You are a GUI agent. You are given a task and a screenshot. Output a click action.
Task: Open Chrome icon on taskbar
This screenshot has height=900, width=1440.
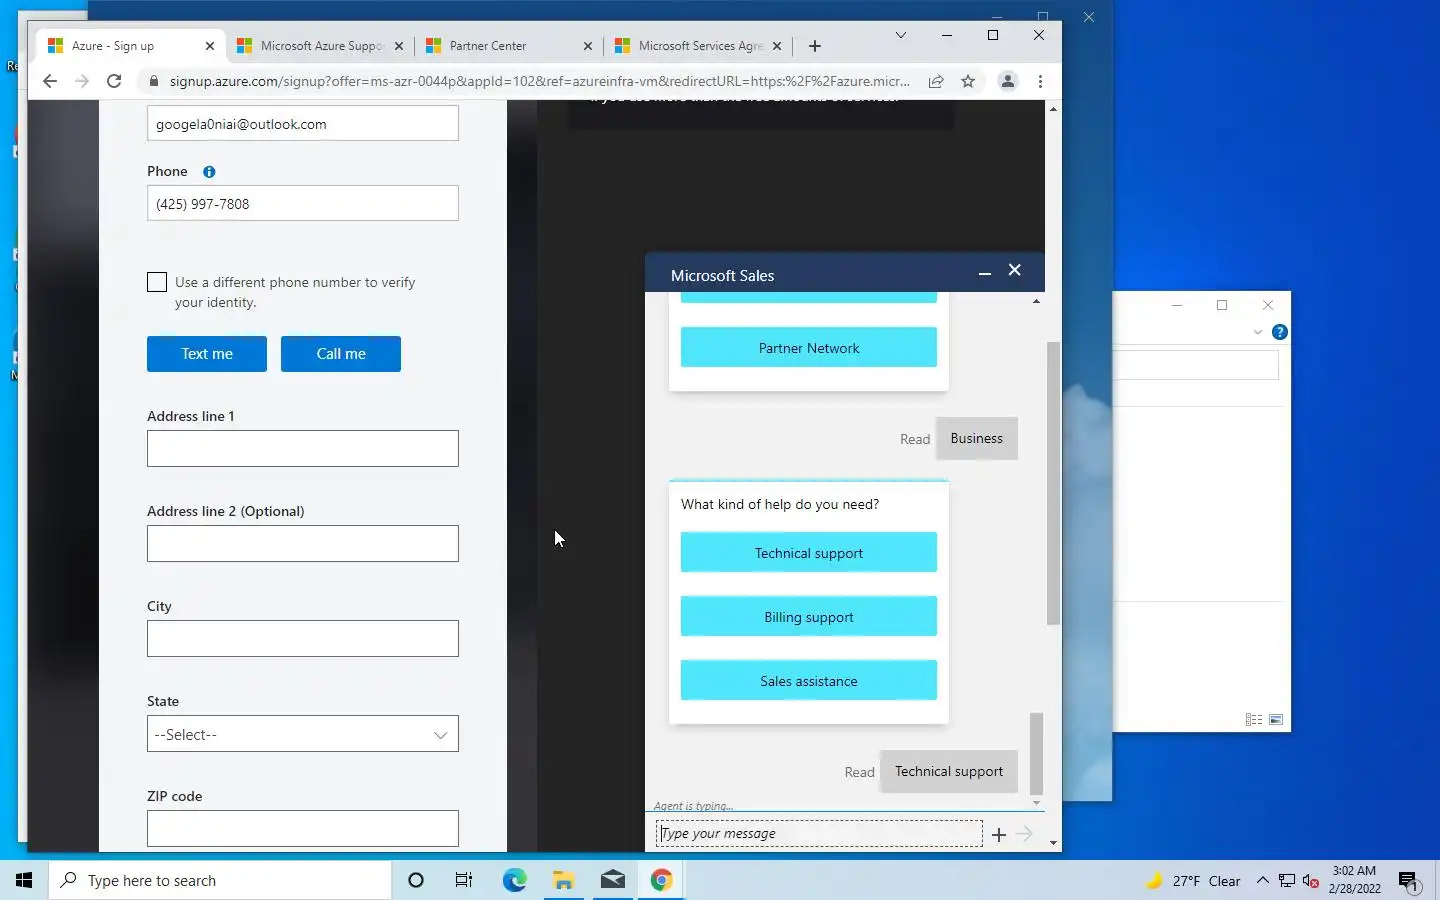pos(662,880)
